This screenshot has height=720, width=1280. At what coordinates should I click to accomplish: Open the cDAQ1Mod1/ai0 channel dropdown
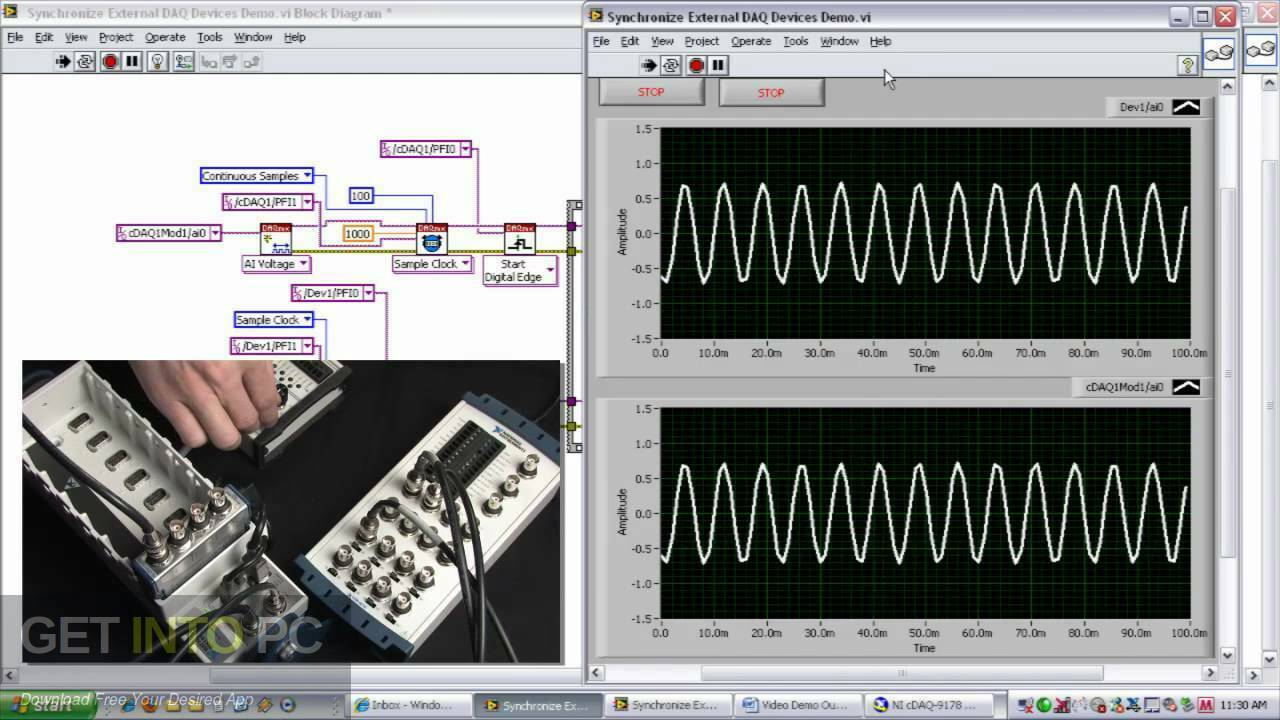coord(215,233)
